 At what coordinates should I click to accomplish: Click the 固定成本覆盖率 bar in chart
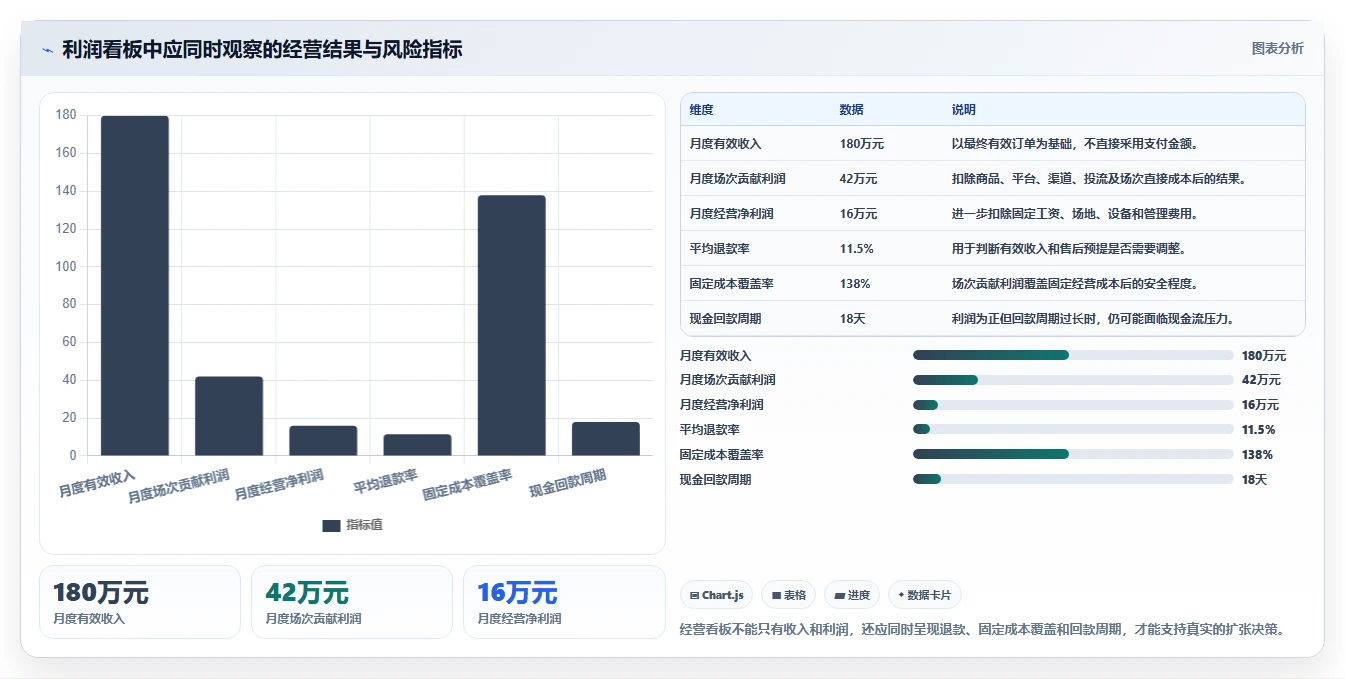511,325
